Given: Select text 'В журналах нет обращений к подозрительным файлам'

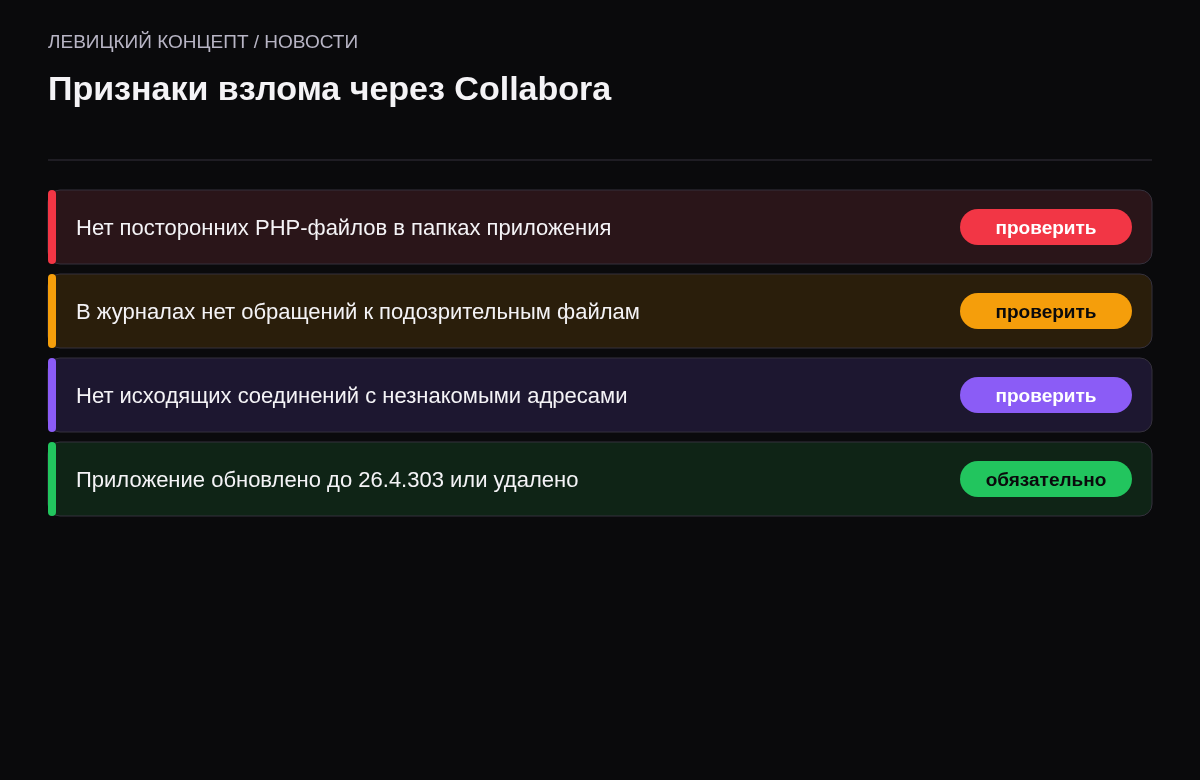Looking at the screenshot, I should coord(358,312).
